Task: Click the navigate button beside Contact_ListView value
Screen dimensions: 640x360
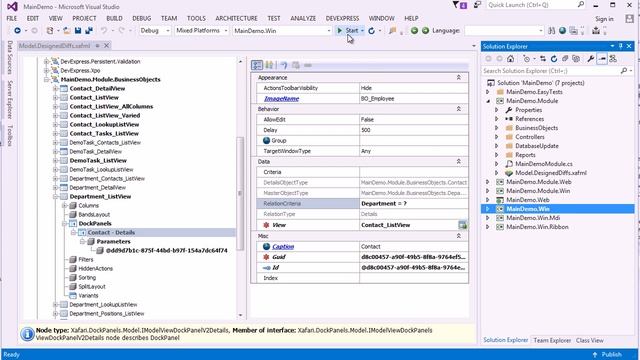Action: tap(462, 225)
